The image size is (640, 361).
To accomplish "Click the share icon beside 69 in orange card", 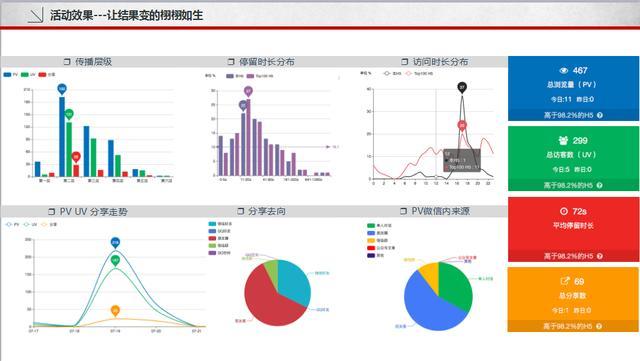I will pyautogui.click(x=564, y=281).
